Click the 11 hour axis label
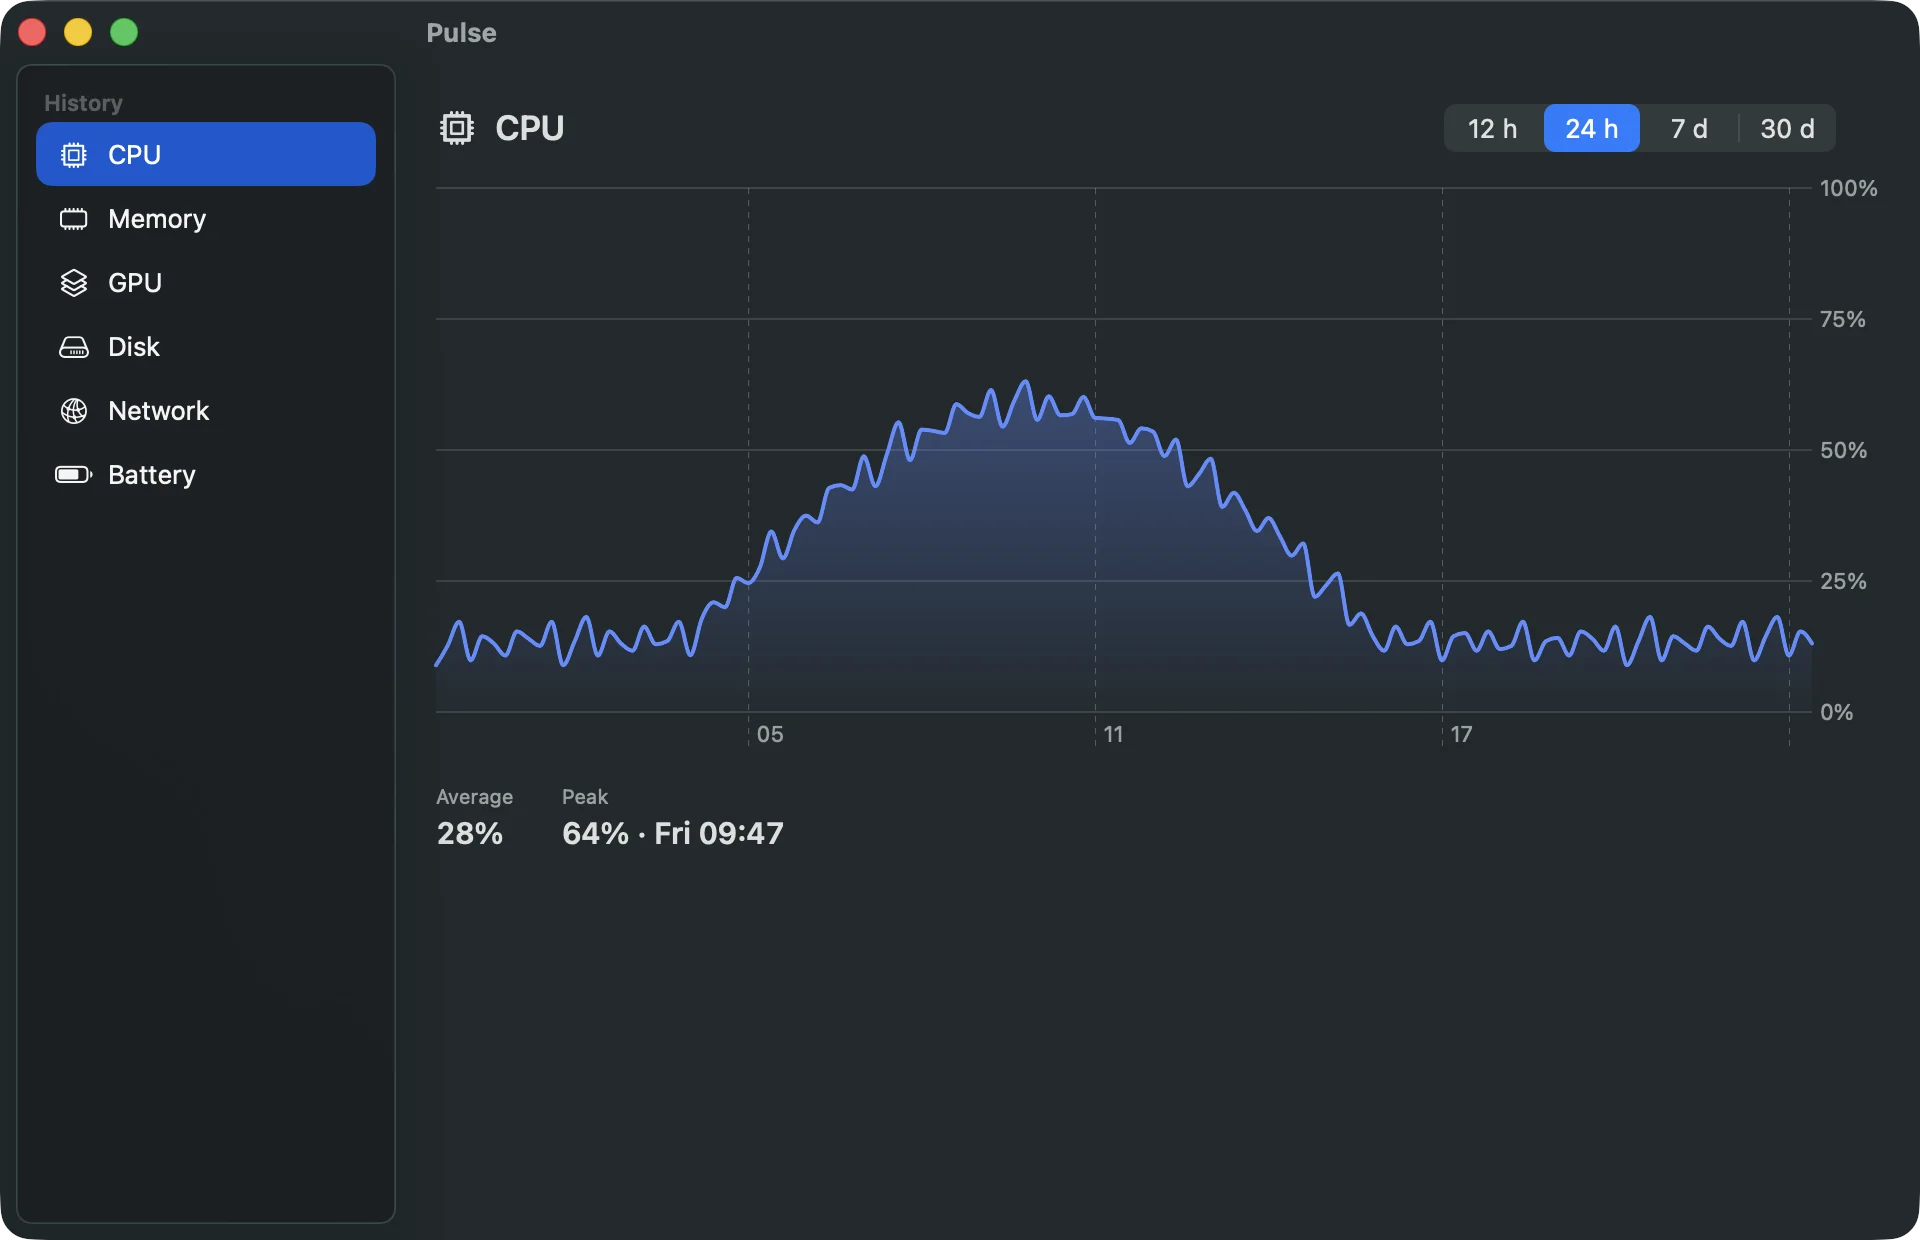This screenshot has height=1240, width=1920. pyautogui.click(x=1113, y=734)
